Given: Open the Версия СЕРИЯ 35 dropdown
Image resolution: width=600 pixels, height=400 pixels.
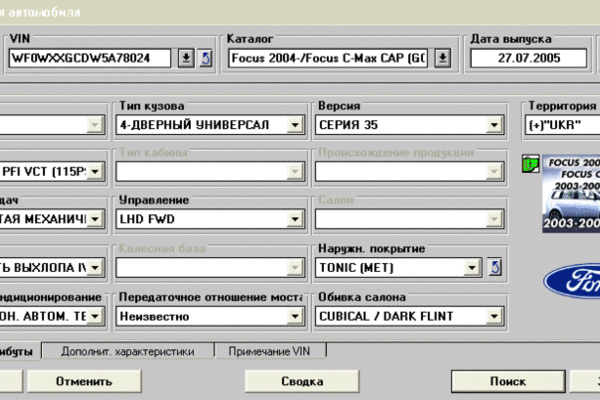Looking at the screenshot, I should point(494,125).
